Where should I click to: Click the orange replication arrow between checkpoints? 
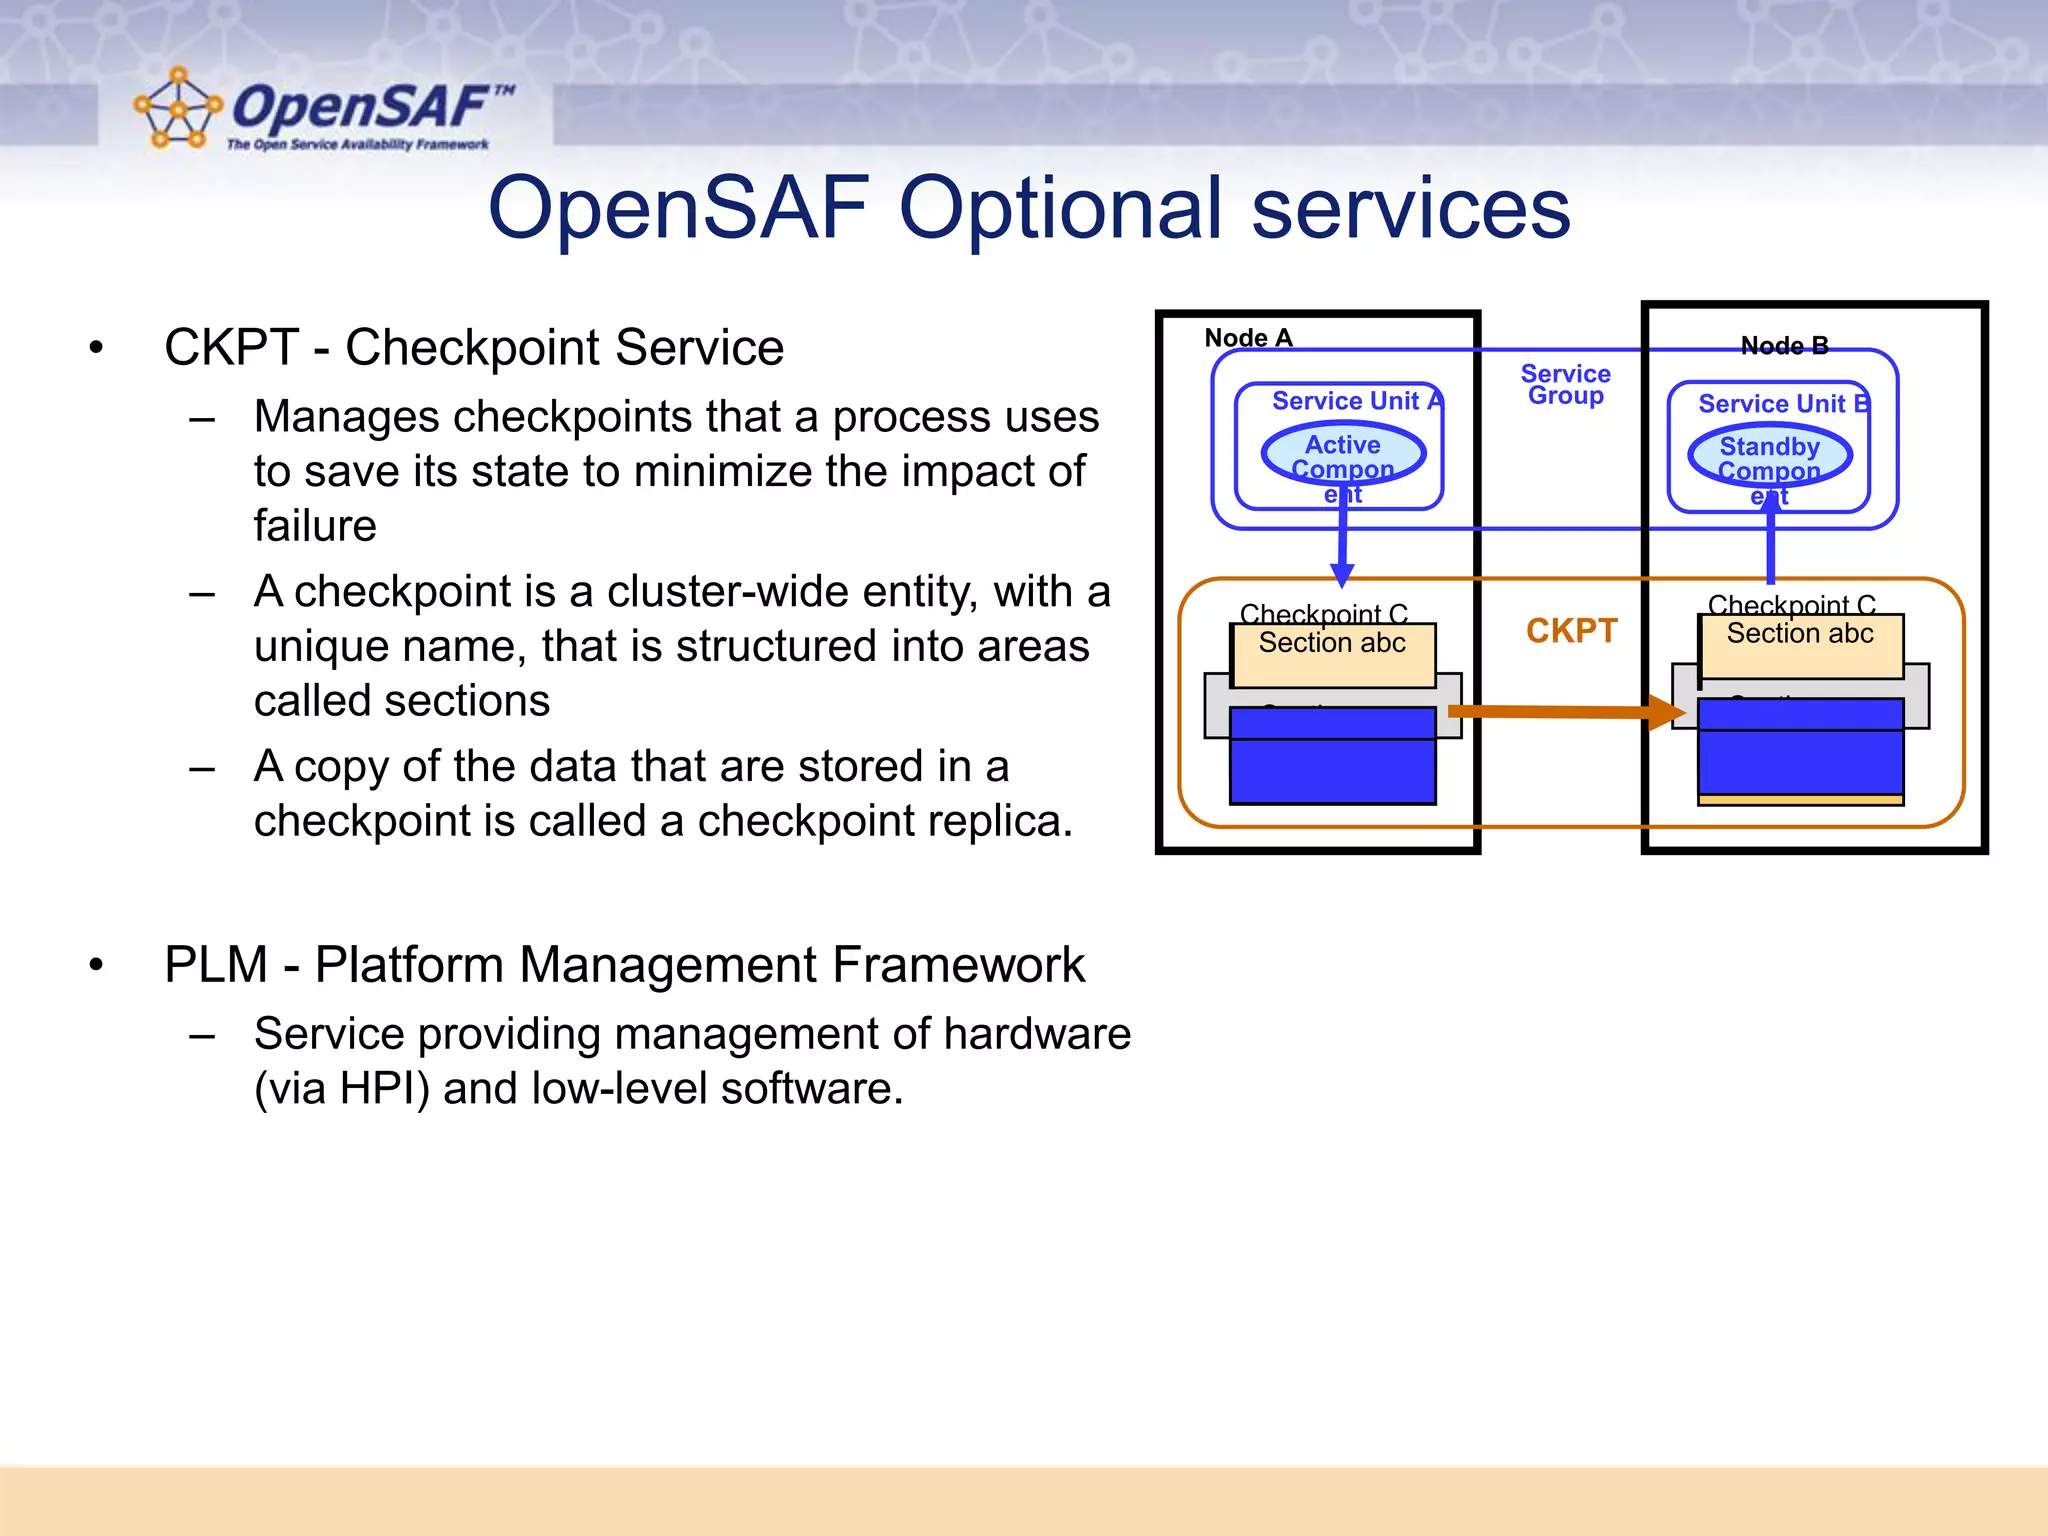[1568, 712]
